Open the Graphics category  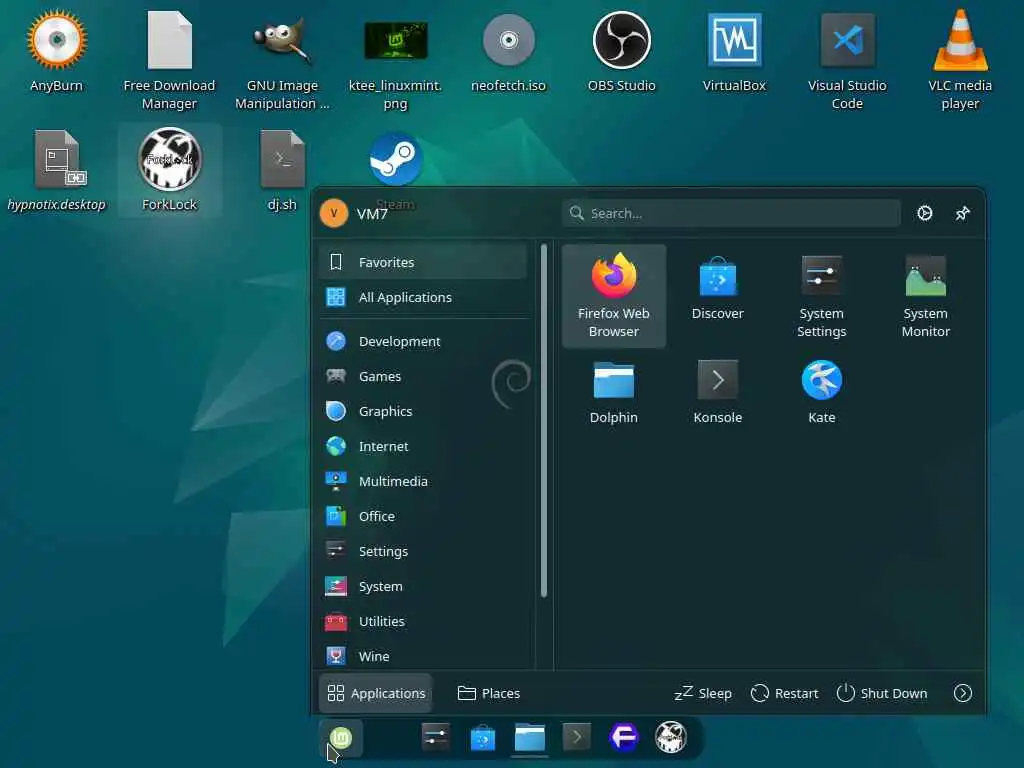click(x=423, y=411)
